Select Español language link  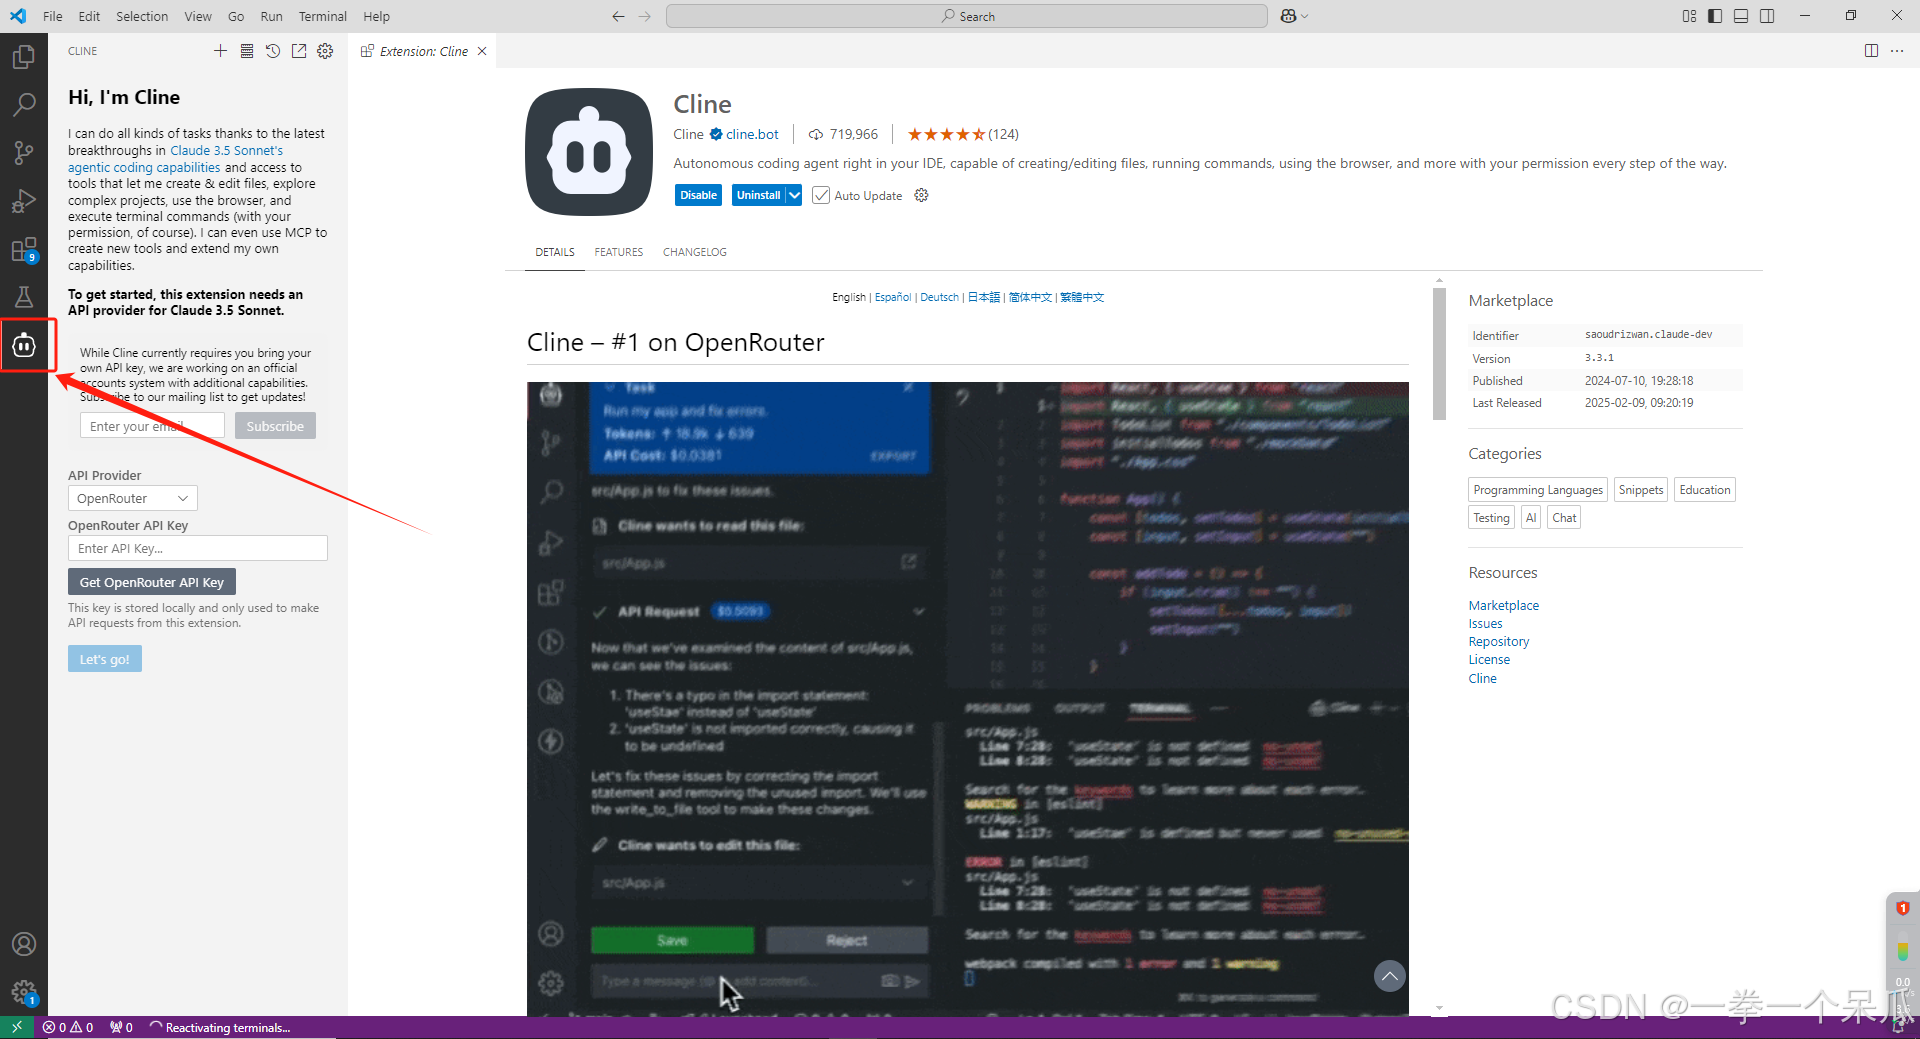coord(893,297)
